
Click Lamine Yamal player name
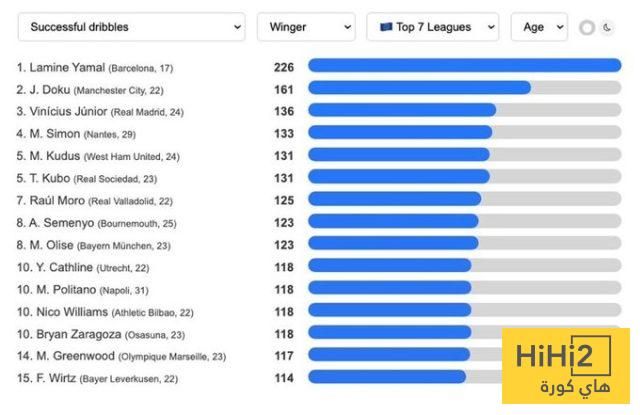tap(67, 67)
